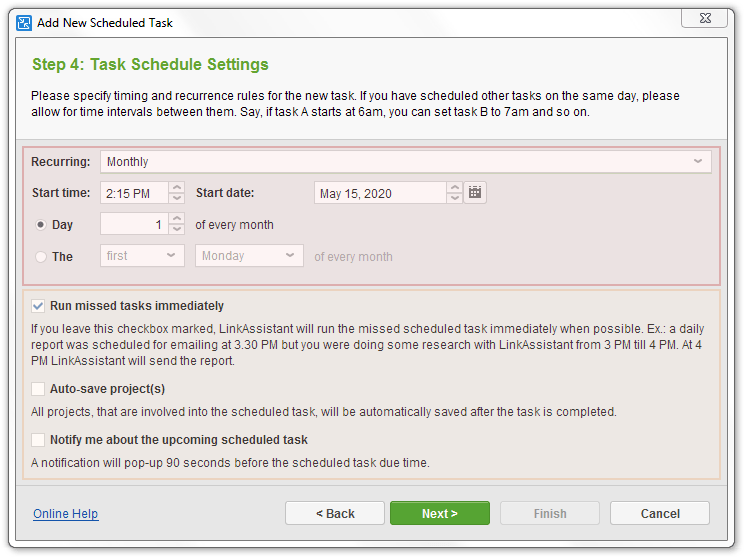Click the app icon in title bar
The image size is (744, 557).
(24, 23)
